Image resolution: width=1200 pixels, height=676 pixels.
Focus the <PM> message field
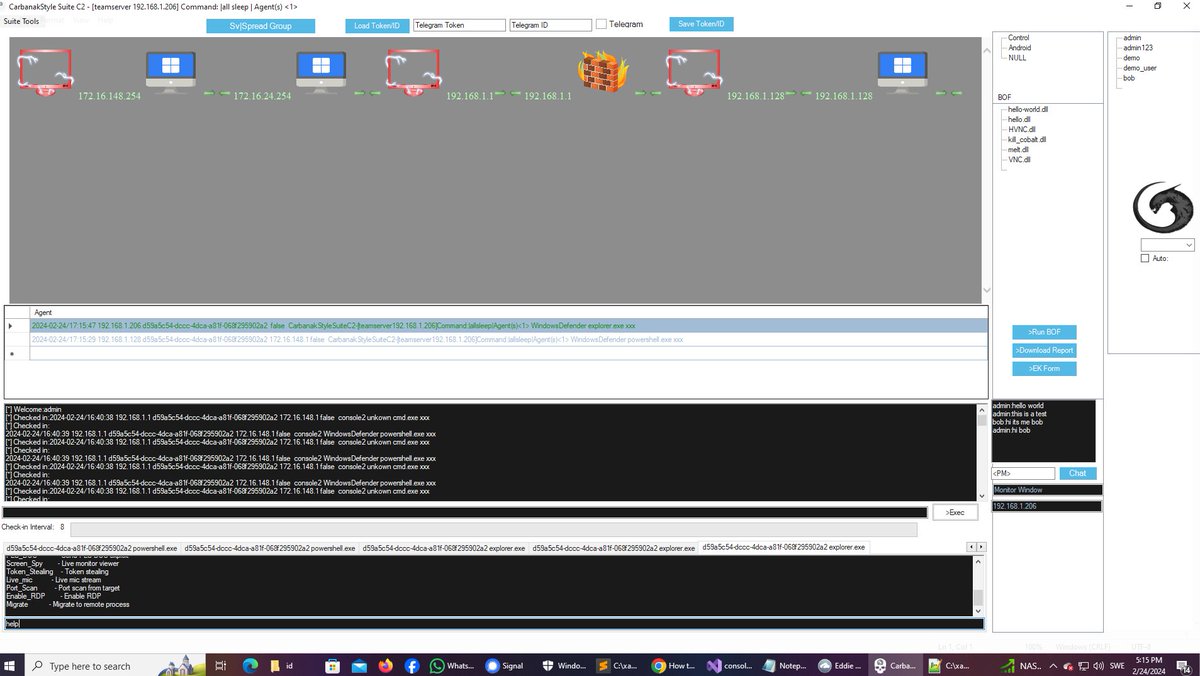coord(1023,474)
